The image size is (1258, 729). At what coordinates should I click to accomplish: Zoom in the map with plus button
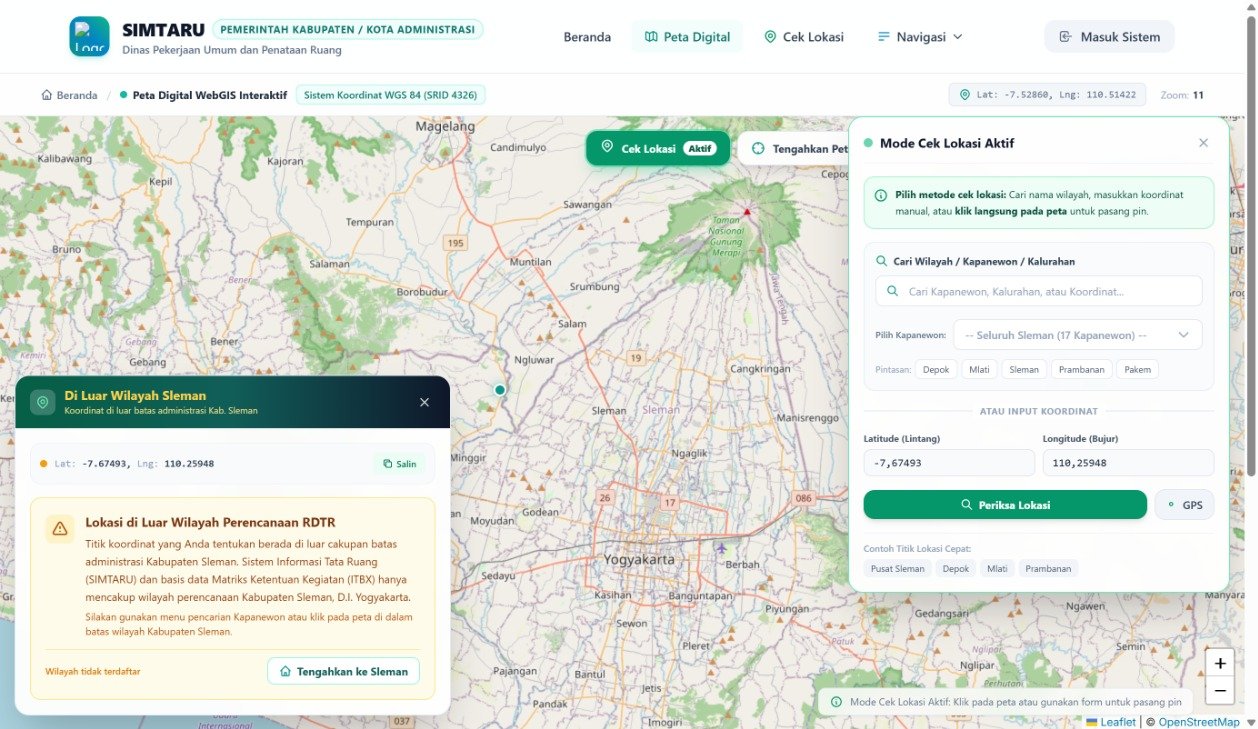(x=1219, y=663)
